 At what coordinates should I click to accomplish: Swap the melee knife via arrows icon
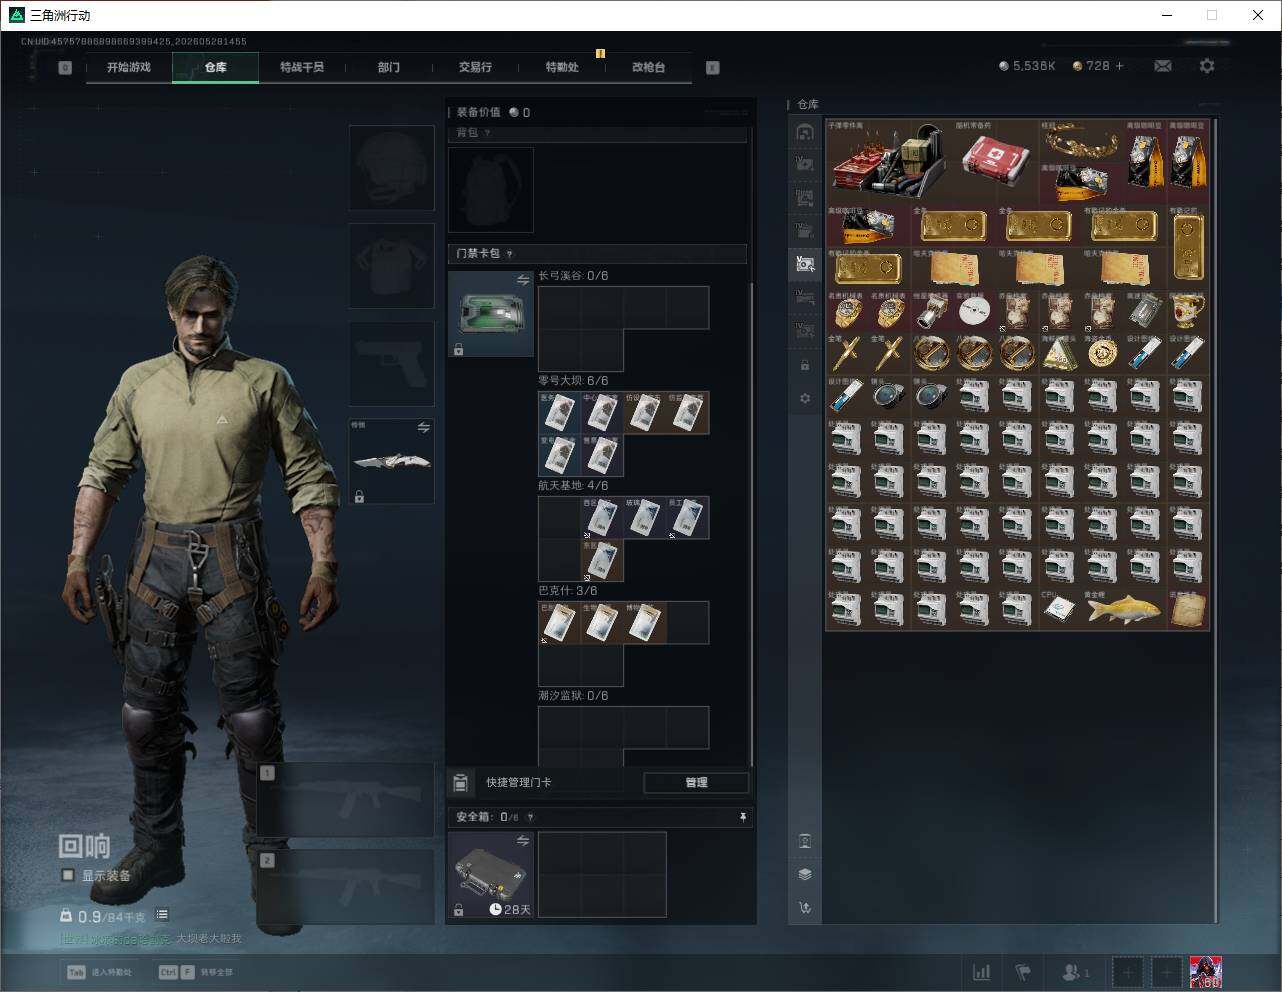click(423, 427)
